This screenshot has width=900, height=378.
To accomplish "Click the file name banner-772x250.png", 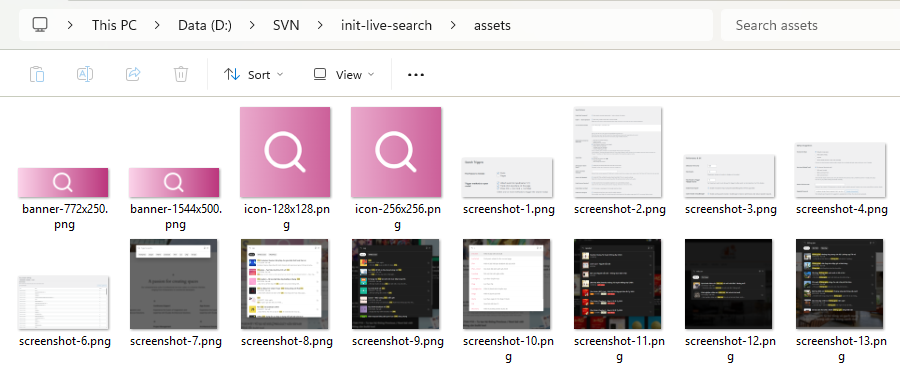I will (64, 217).
